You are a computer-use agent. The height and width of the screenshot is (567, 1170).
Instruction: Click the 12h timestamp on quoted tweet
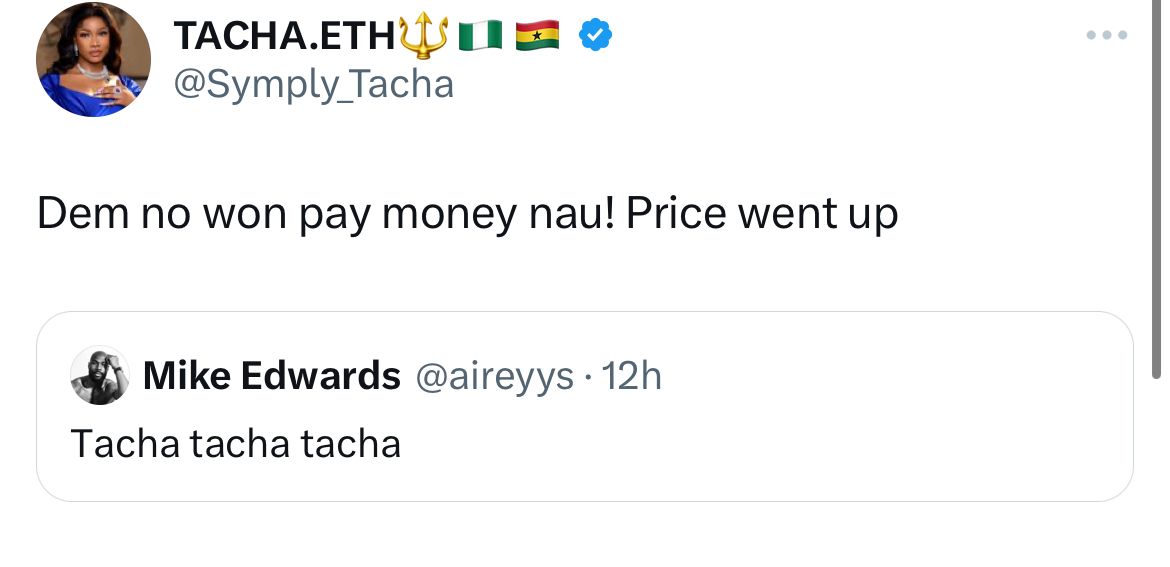pos(631,376)
